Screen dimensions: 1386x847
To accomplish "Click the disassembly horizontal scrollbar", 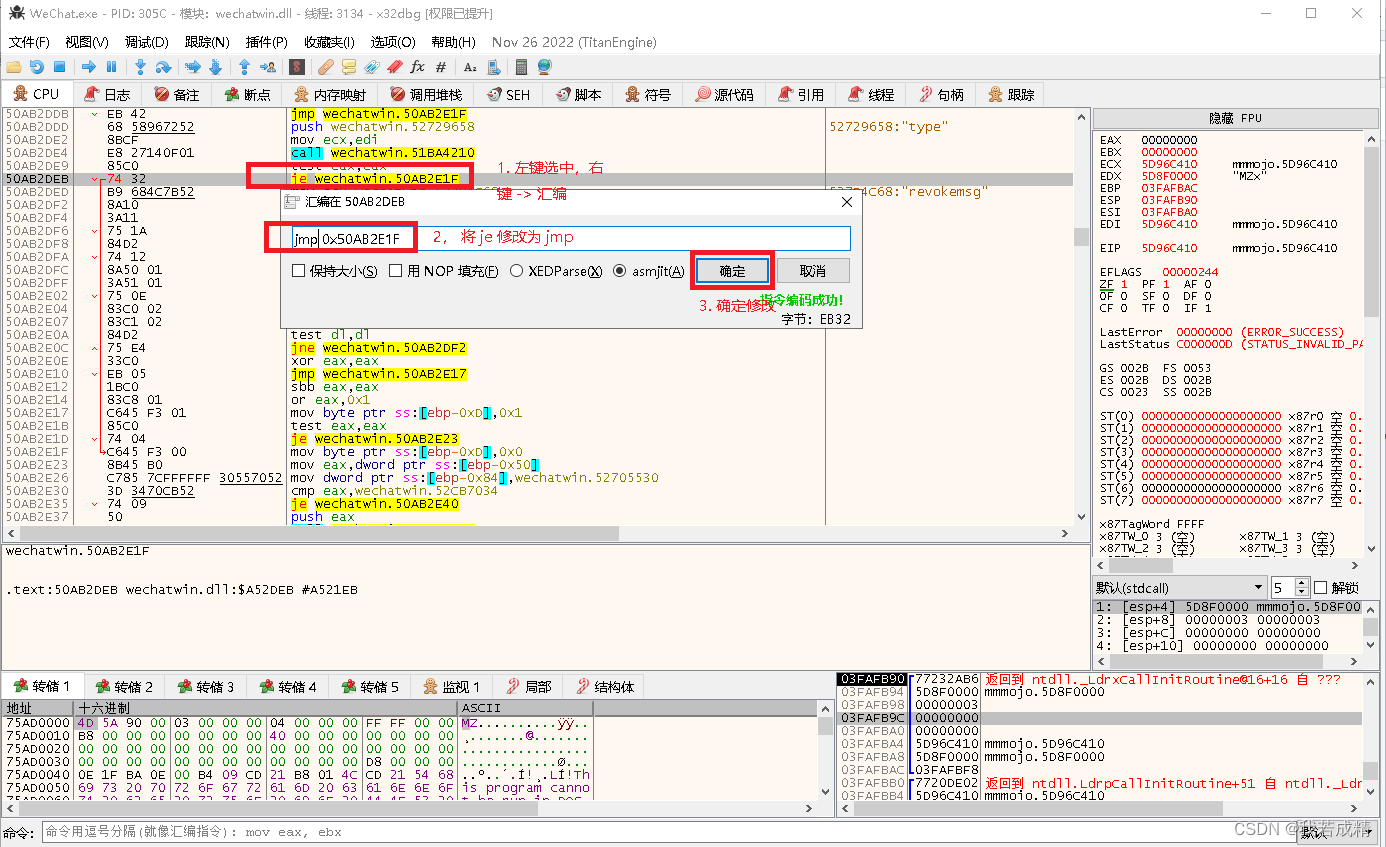I will (x=540, y=534).
